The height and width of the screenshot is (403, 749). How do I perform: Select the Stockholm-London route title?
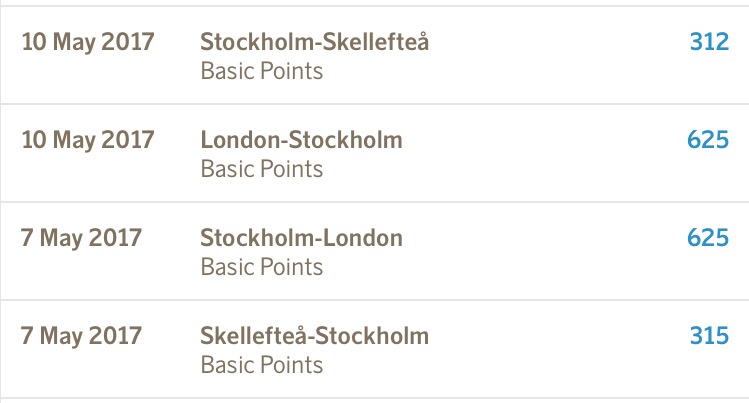(x=301, y=238)
